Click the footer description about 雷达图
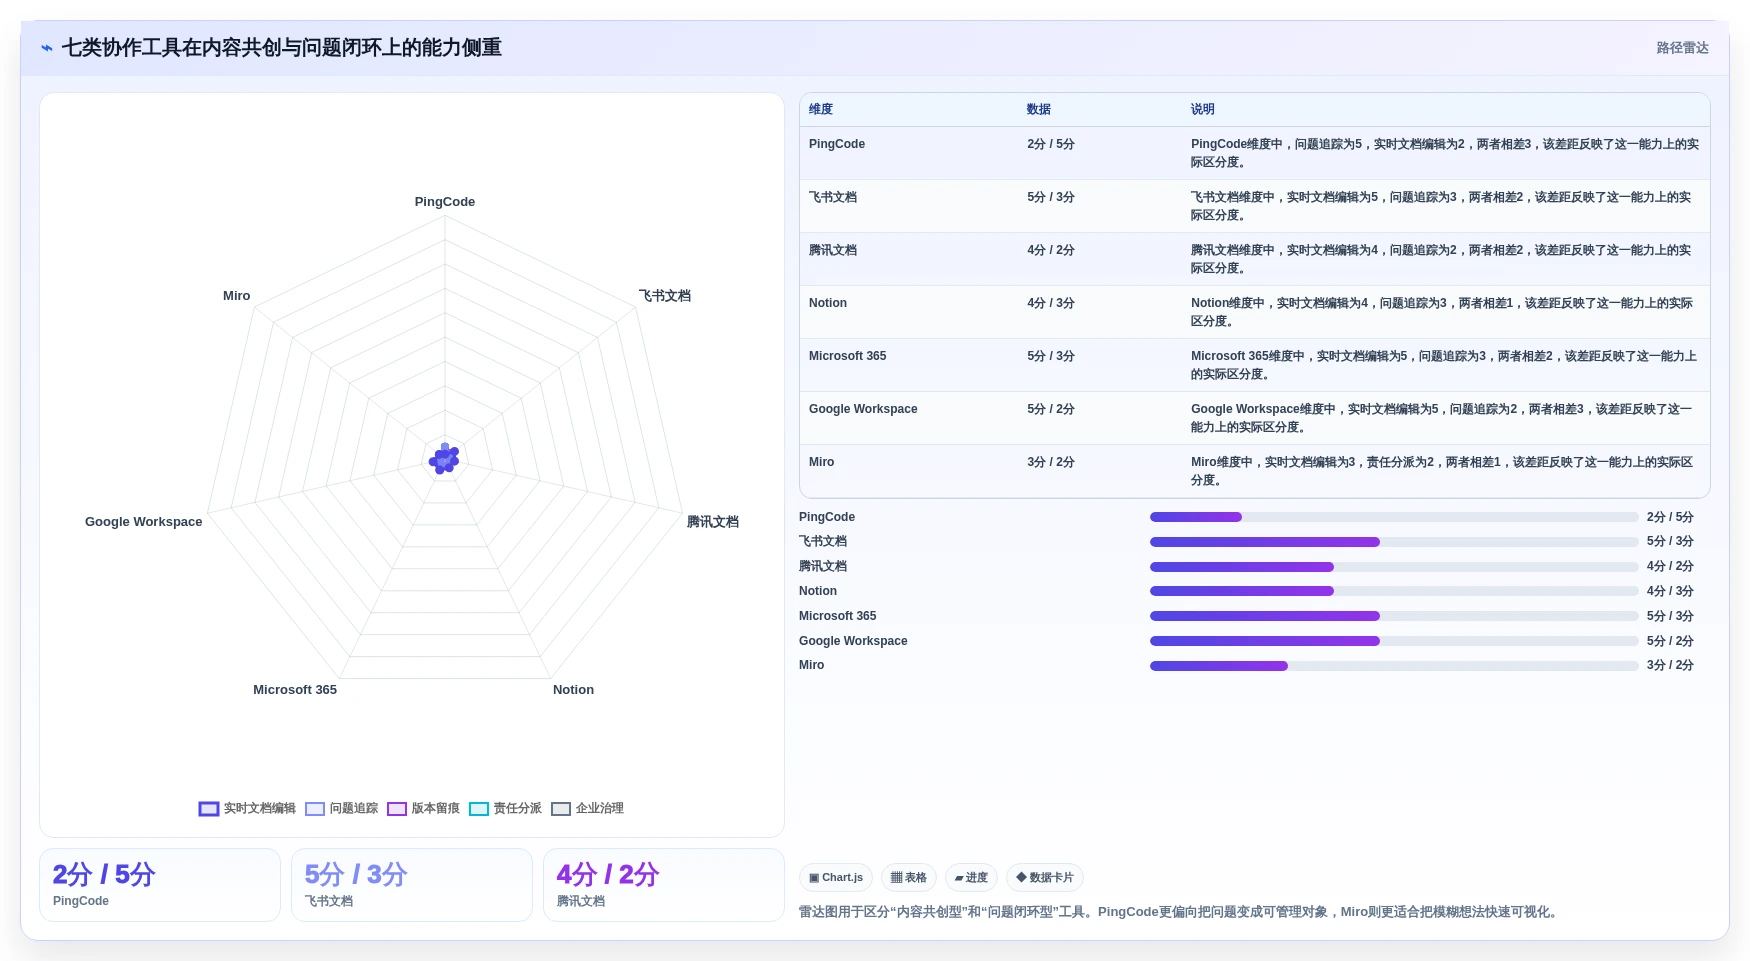 click(x=1180, y=912)
